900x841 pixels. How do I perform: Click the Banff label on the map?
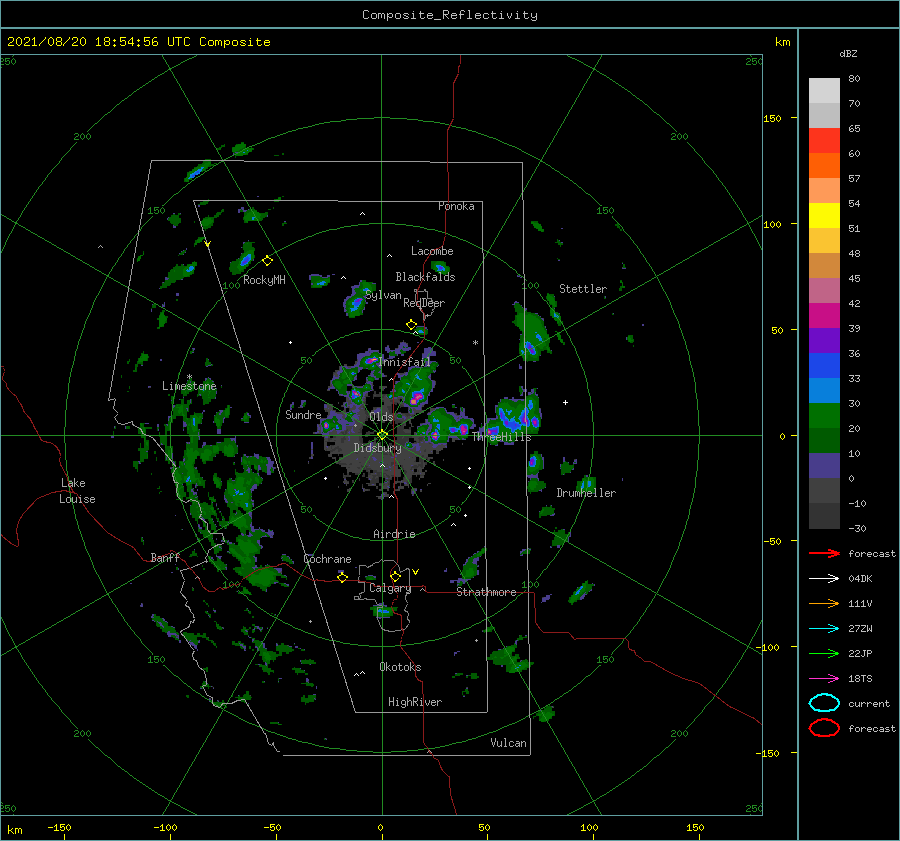(165, 557)
